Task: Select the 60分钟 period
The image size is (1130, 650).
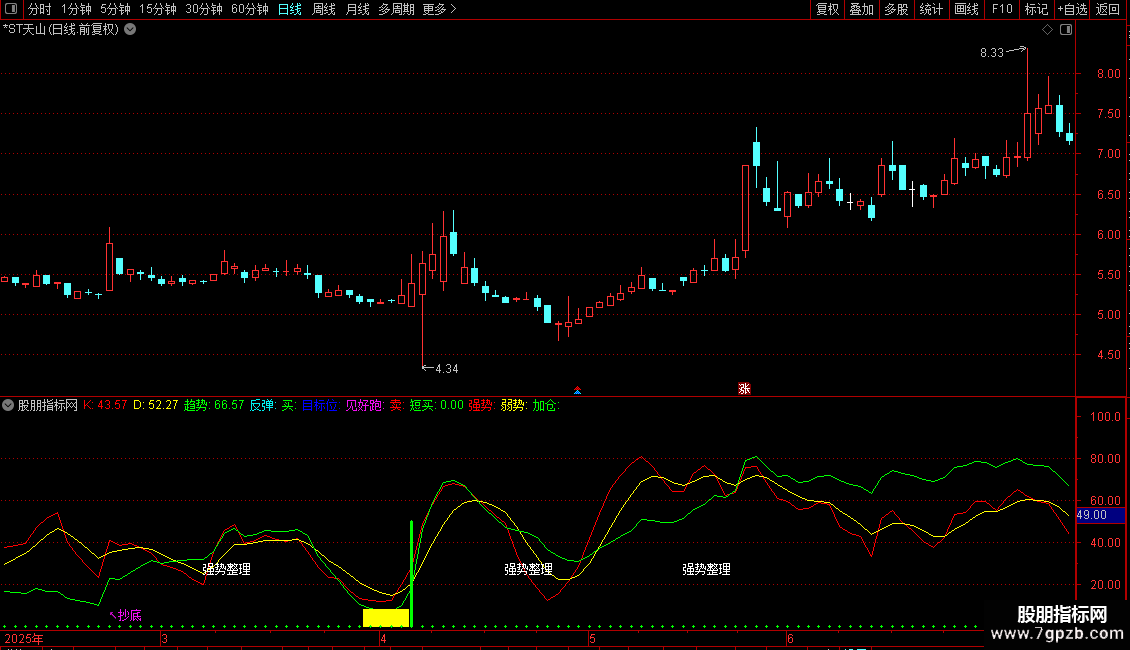Action: coord(250,9)
